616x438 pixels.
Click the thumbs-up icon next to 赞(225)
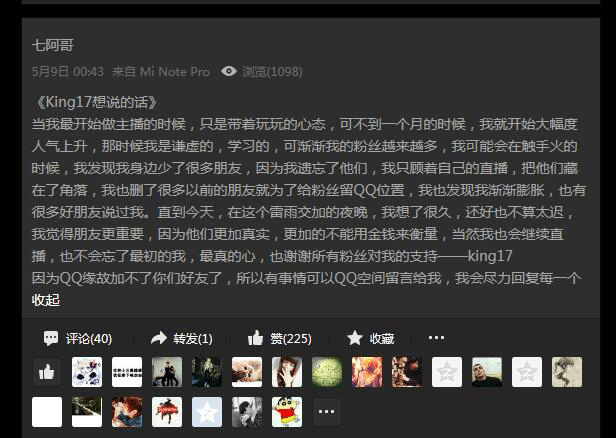[255, 338]
